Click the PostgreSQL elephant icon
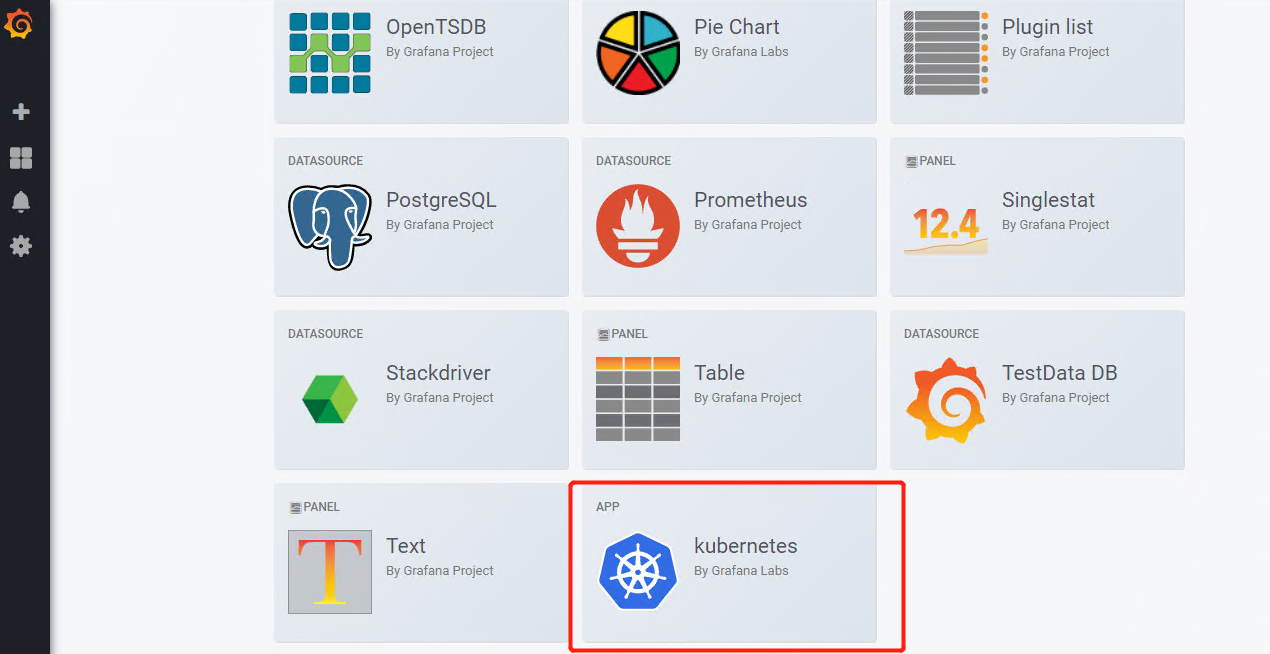1270x654 pixels. 330,226
